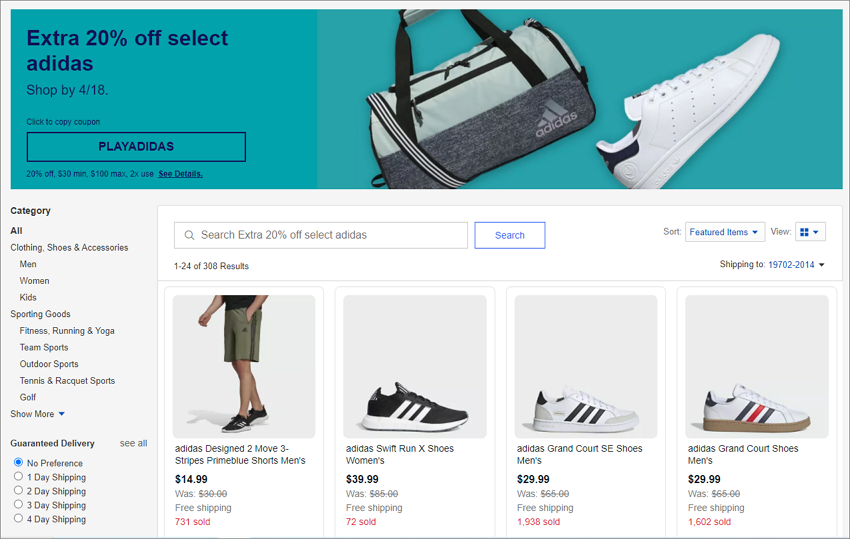The image size is (850, 539).
Task: Select 3 Day Shipping option
Action: pyautogui.click(x=18, y=505)
